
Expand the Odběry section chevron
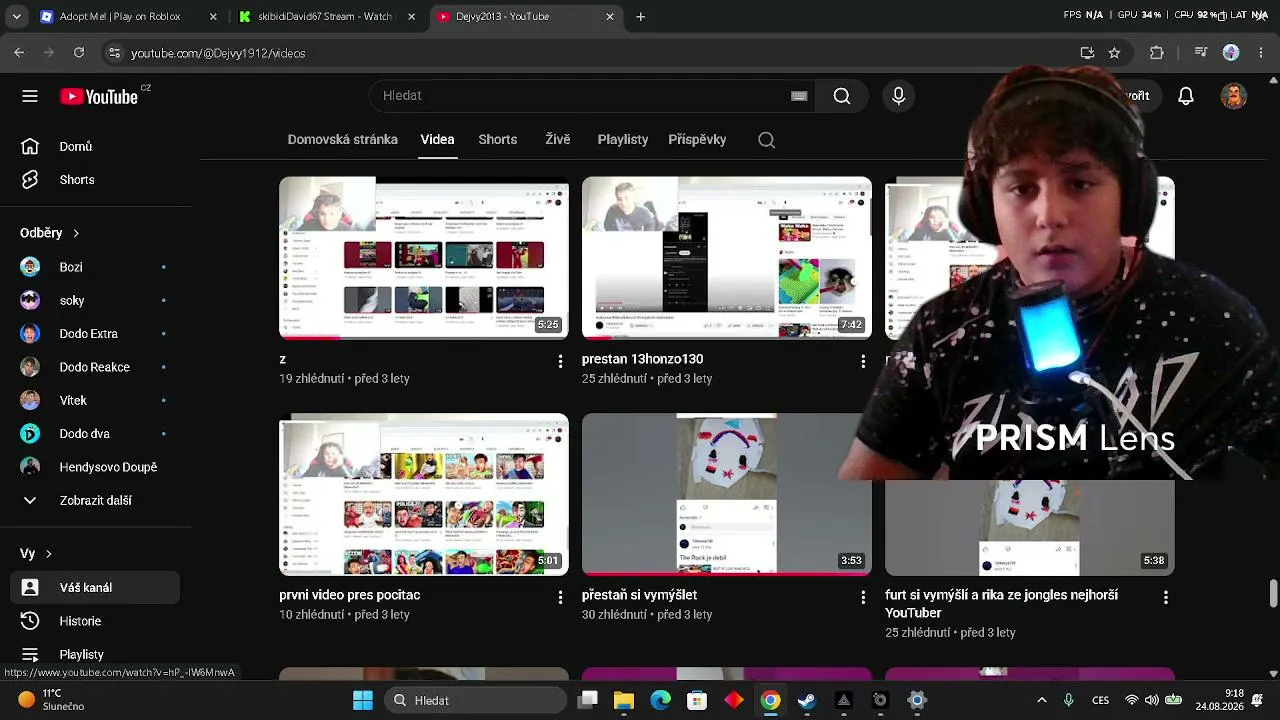(x=76, y=233)
